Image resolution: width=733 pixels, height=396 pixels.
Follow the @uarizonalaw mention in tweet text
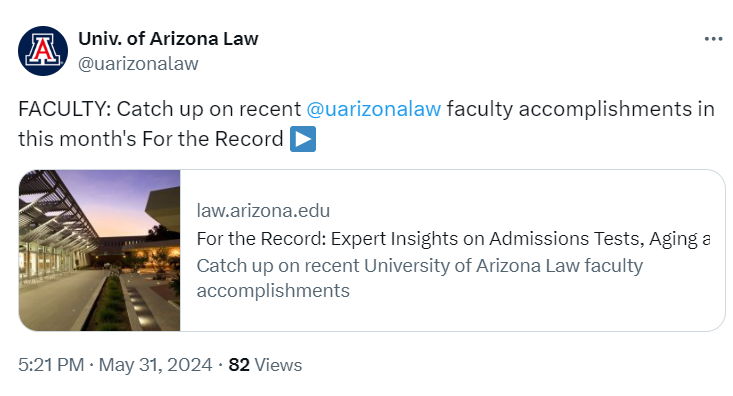(x=374, y=109)
